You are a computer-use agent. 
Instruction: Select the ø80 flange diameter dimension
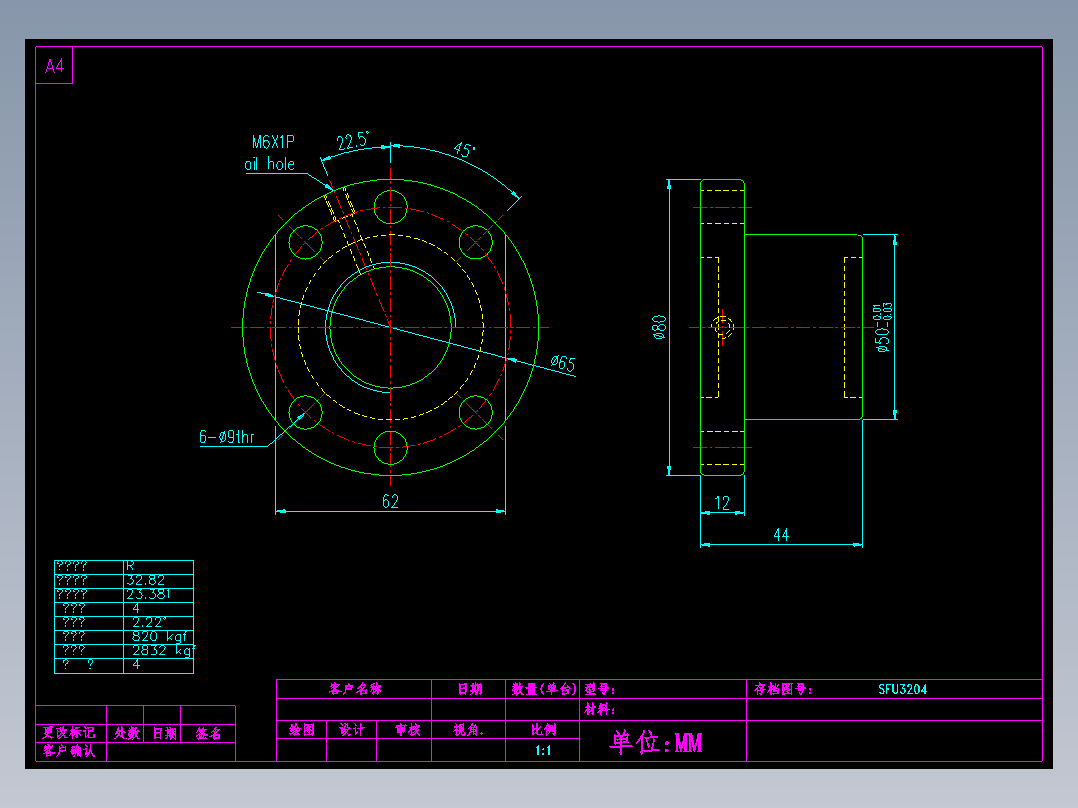click(659, 327)
